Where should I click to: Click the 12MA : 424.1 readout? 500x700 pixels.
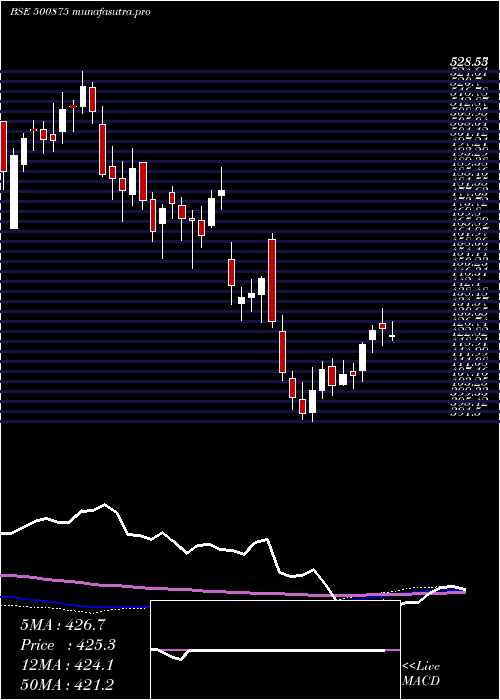67,665
